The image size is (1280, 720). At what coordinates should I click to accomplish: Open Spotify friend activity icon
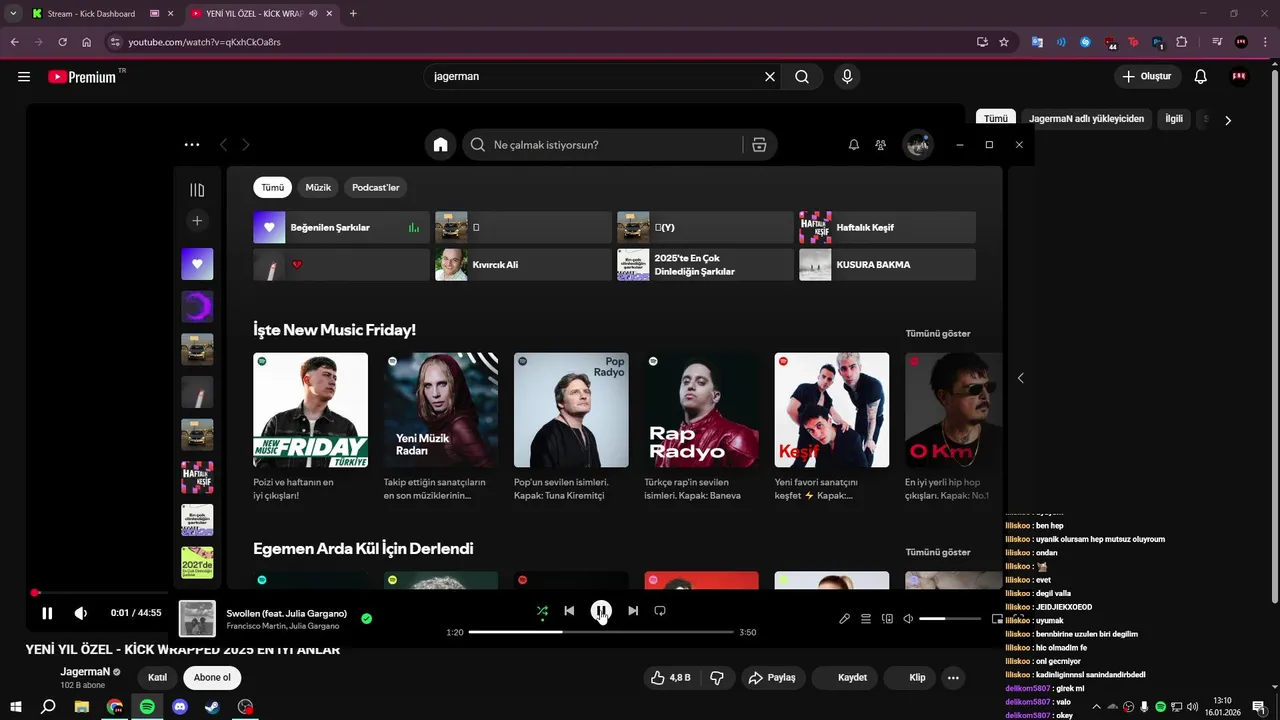point(880,145)
